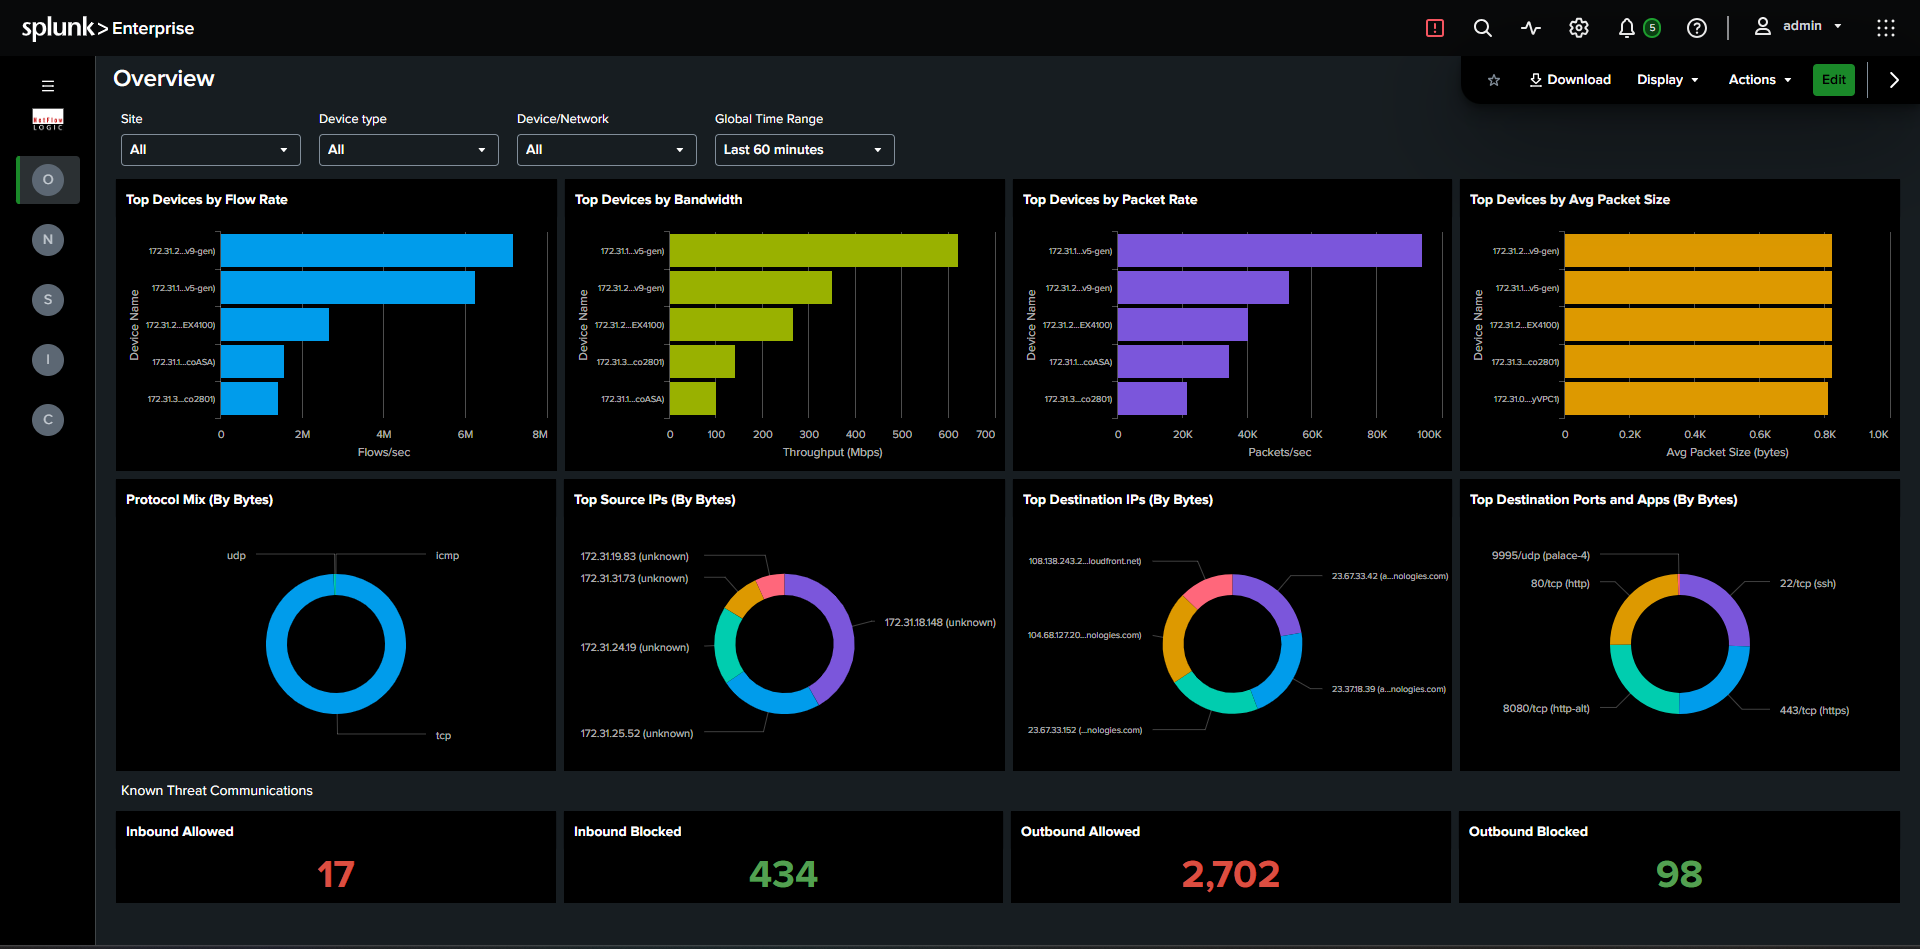Open the Global Time Range dropdown
1920x949 pixels.
[805, 150]
